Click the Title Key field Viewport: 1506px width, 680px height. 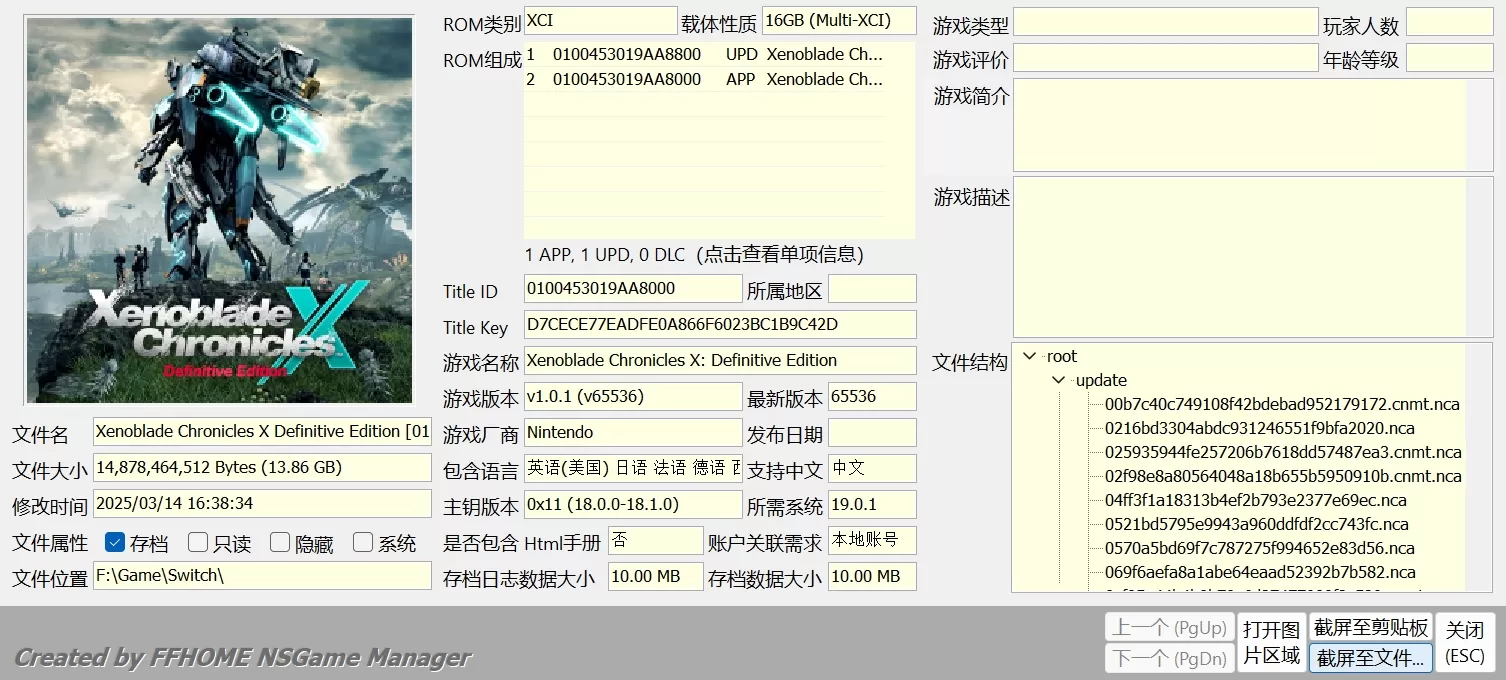click(720, 325)
